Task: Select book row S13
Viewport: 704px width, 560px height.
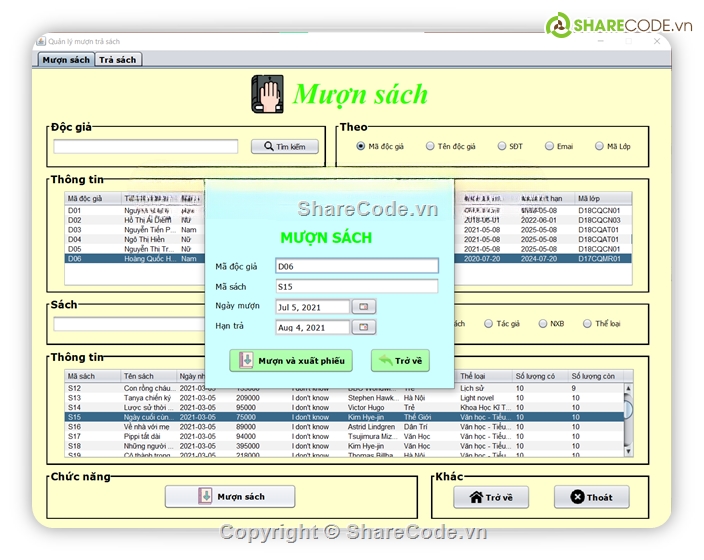Action: pos(344,398)
